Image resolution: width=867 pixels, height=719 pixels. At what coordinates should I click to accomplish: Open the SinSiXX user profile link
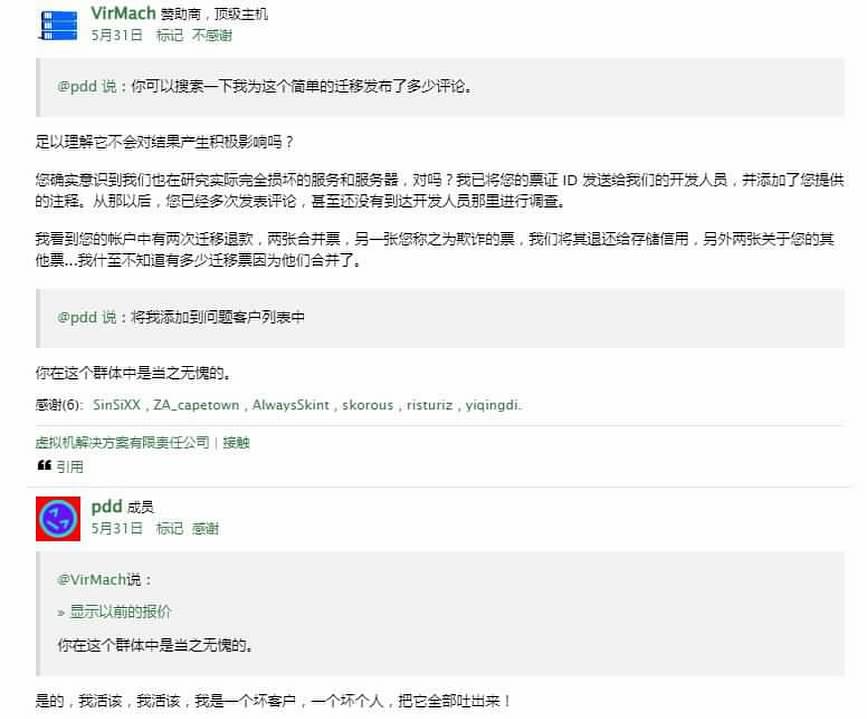(117, 405)
